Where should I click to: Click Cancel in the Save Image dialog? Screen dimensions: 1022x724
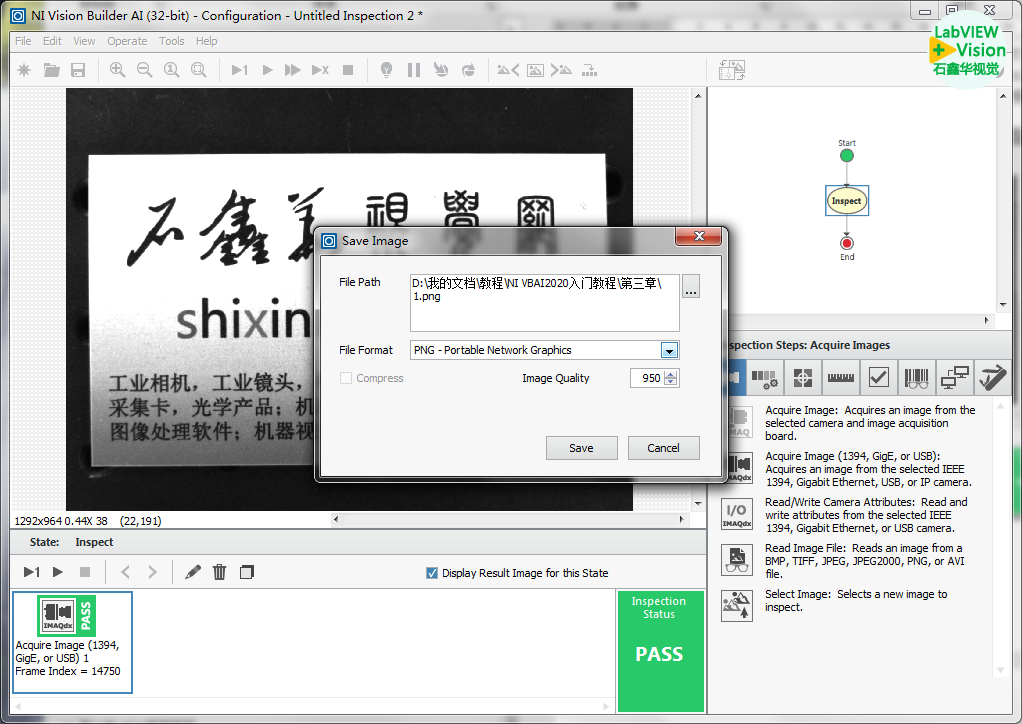pyautogui.click(x=663, y=448)
